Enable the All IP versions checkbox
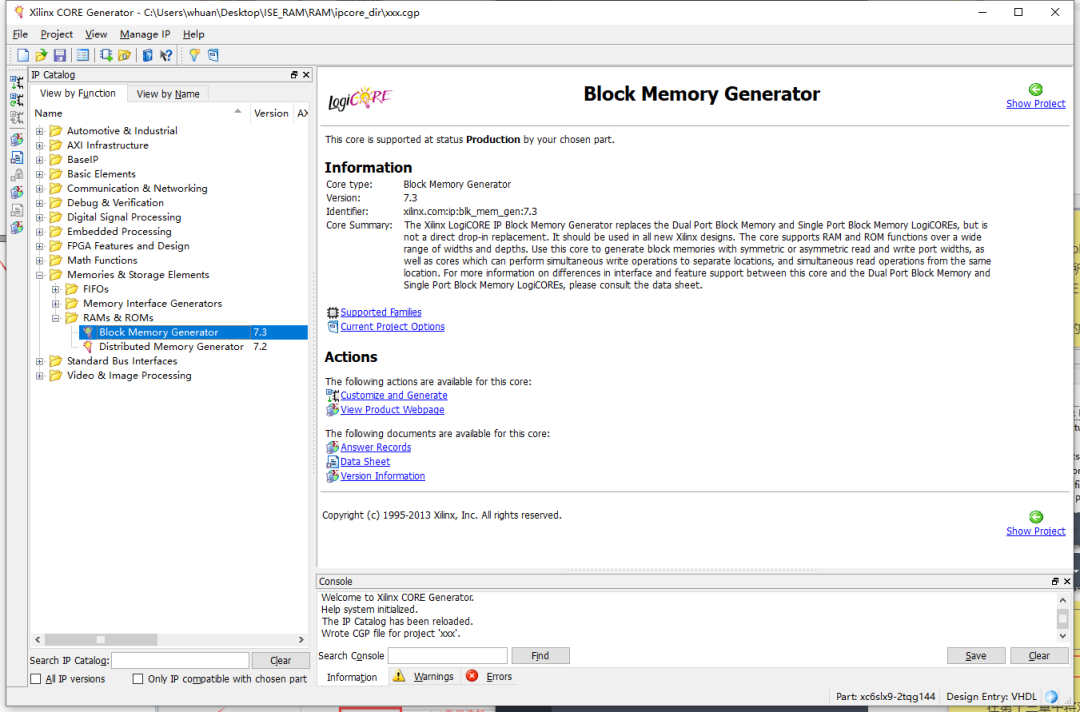 click(x=36, y=679)
